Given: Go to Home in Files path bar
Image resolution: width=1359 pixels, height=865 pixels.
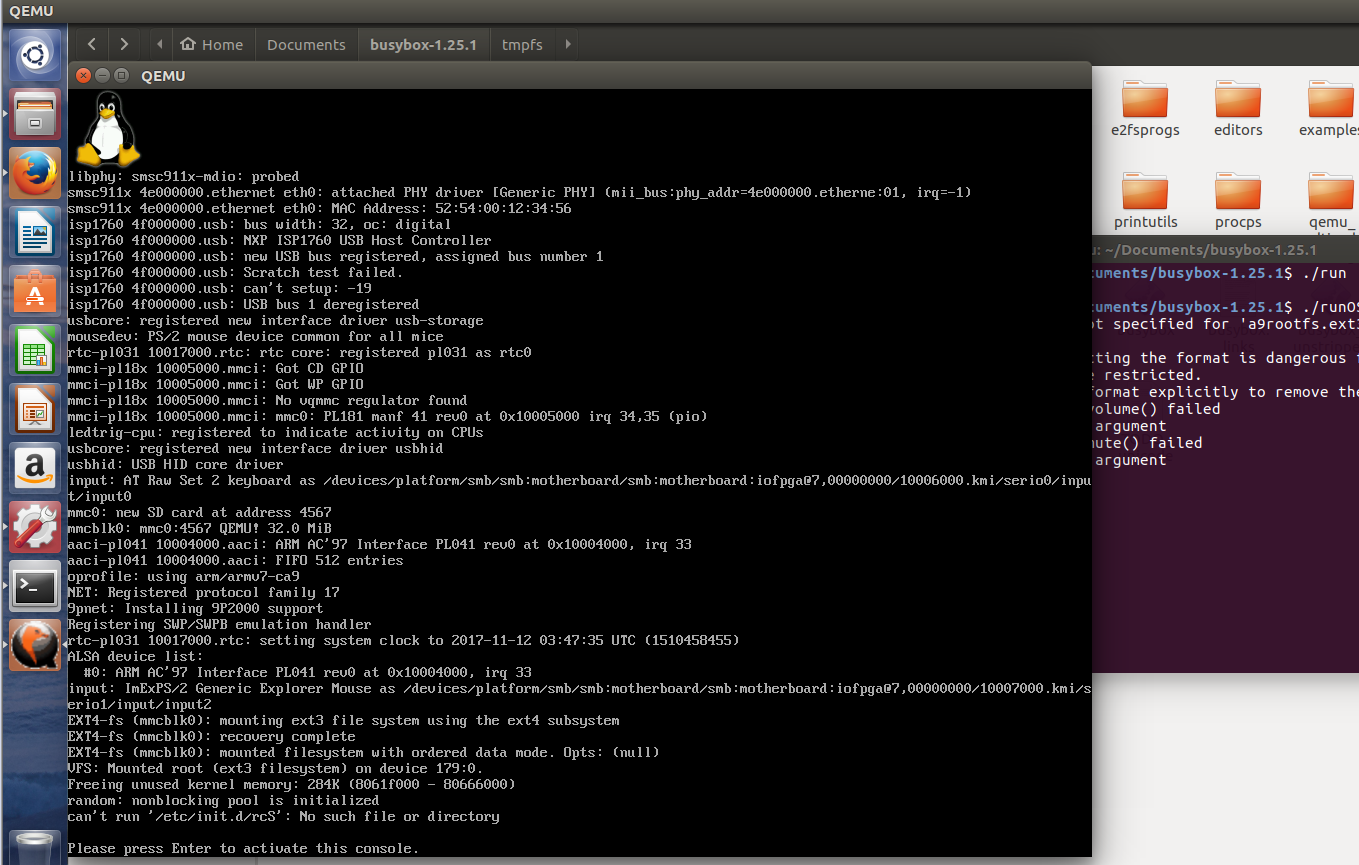Looking at the screenshot, I should click(212, 44).
